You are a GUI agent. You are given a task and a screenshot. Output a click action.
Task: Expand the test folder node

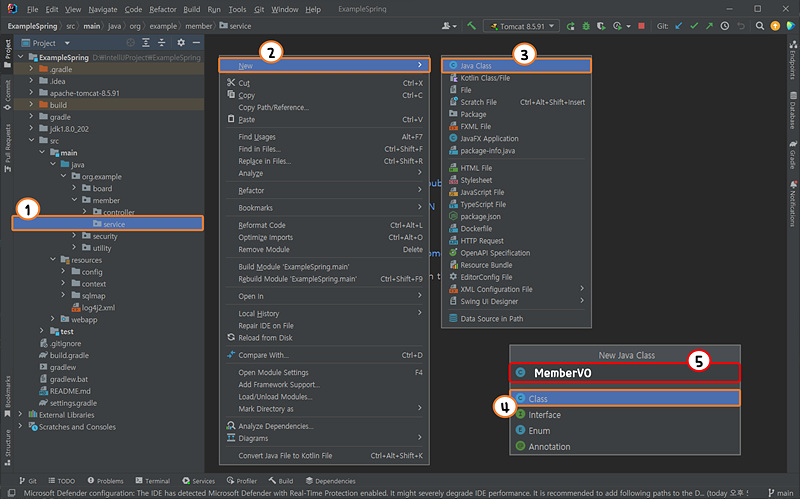click(42, 331)
